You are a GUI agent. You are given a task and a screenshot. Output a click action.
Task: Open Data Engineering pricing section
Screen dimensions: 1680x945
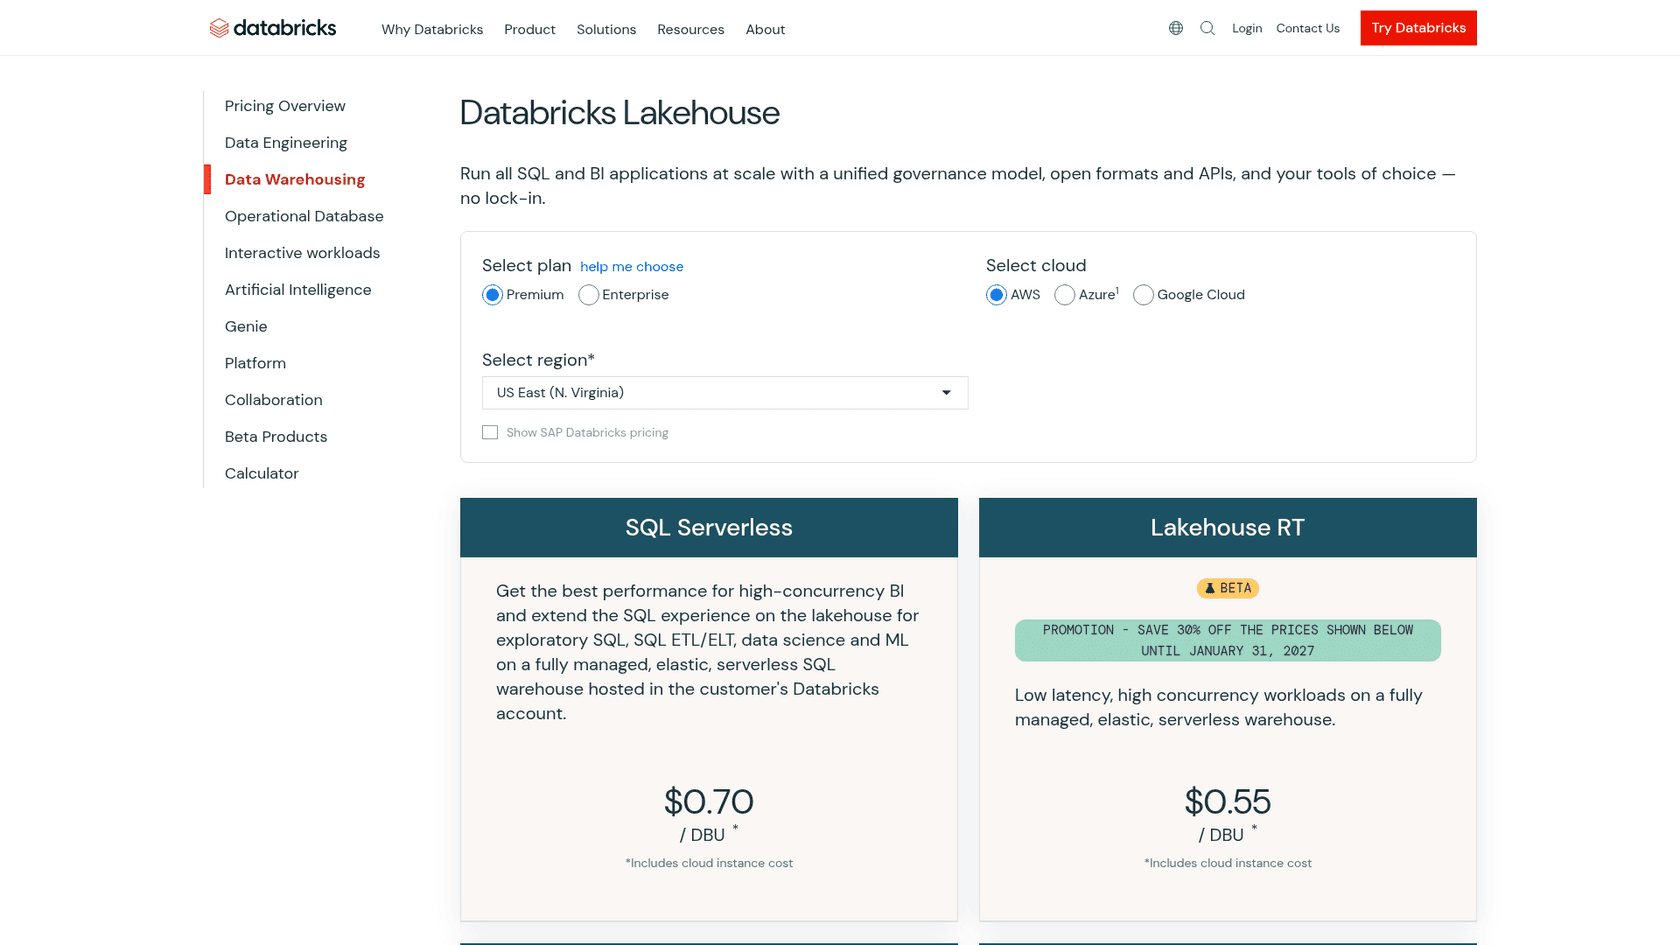pyautogui.click(x=286, y=143)
